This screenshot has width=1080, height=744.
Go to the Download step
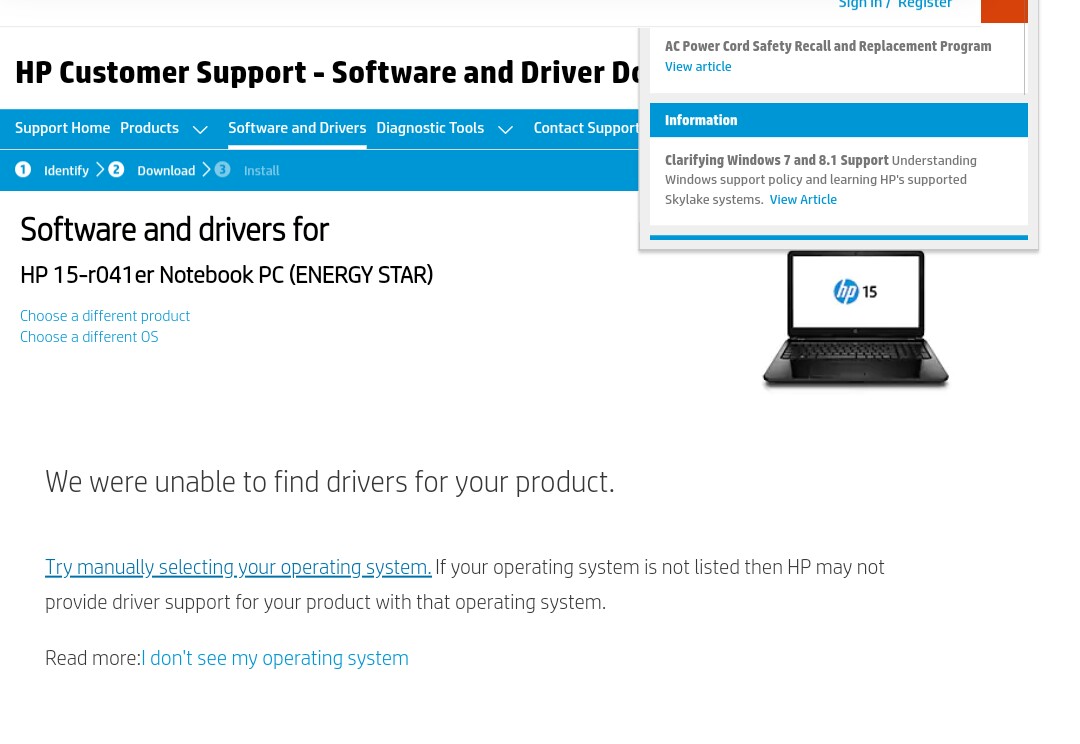166,171
